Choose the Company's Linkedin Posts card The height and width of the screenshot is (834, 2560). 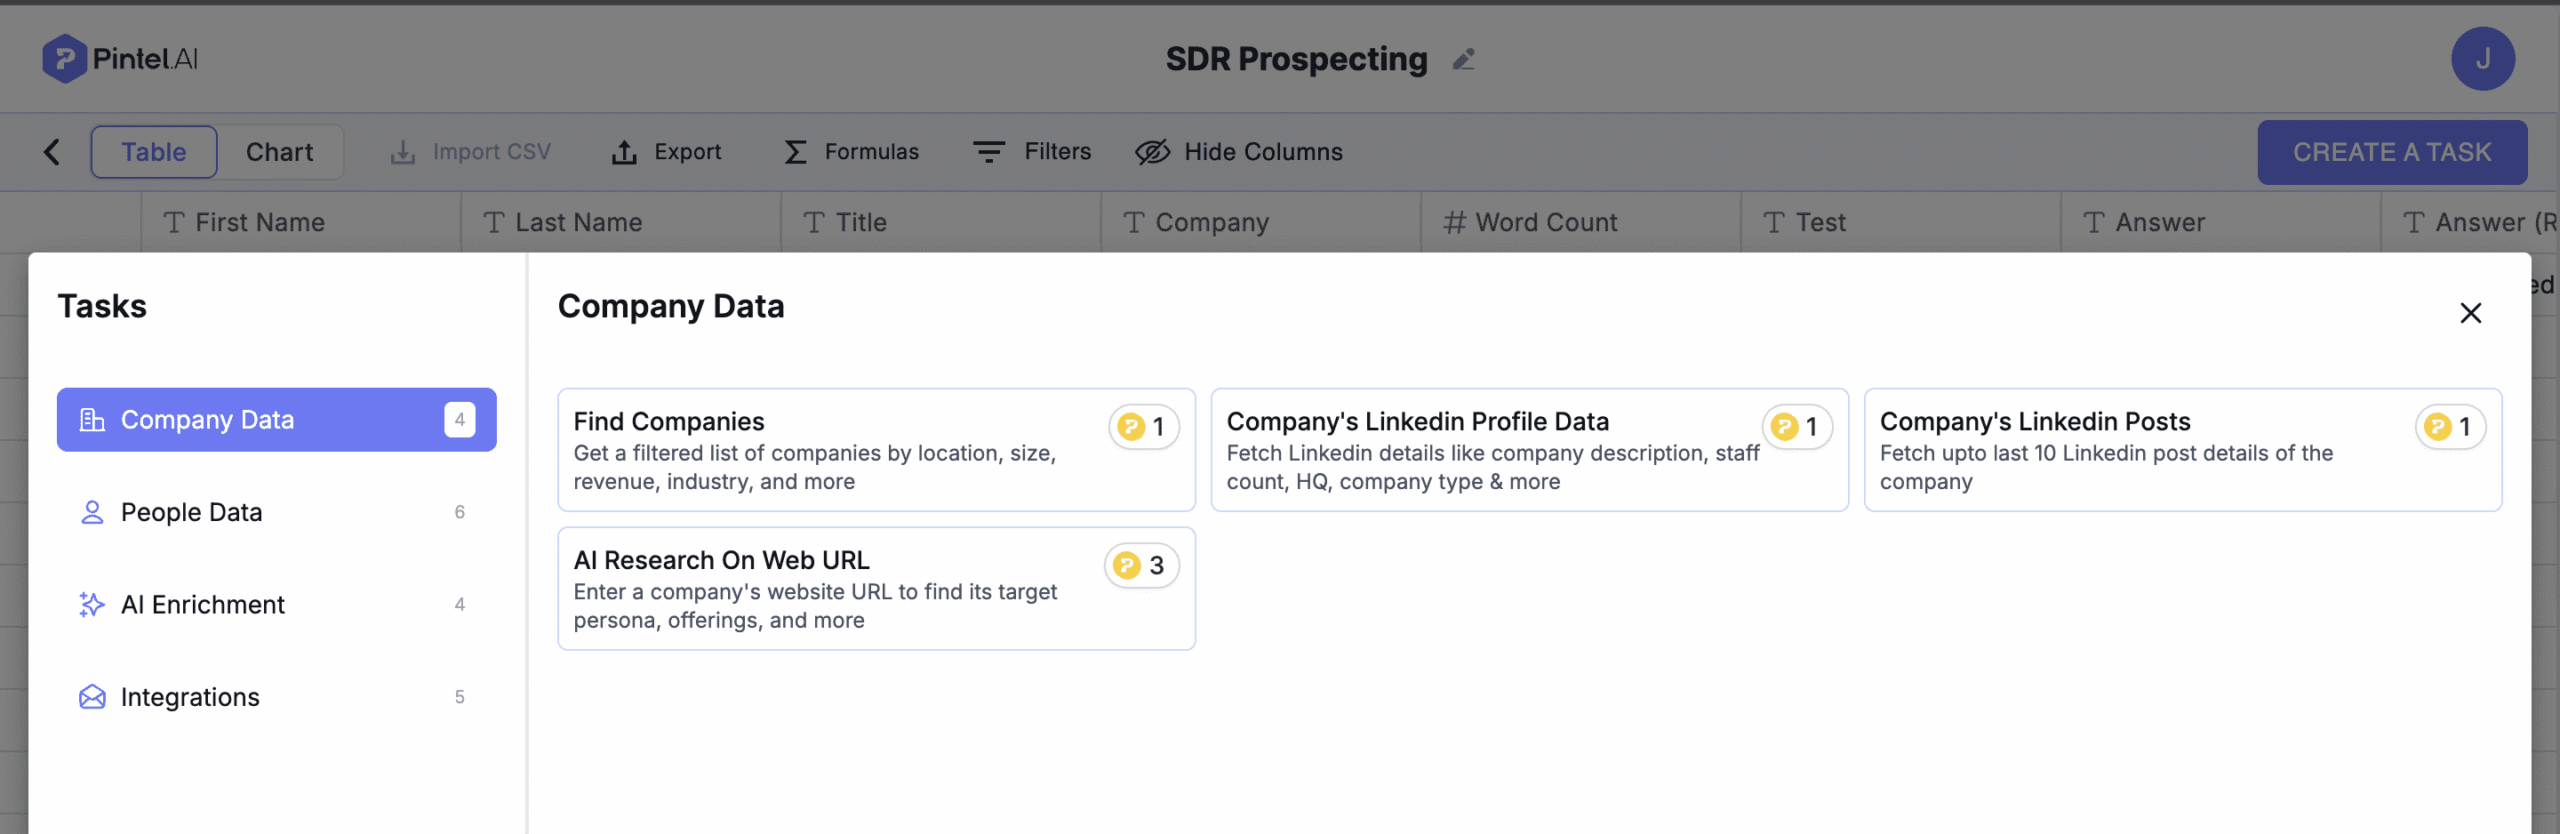[2183, 450]
